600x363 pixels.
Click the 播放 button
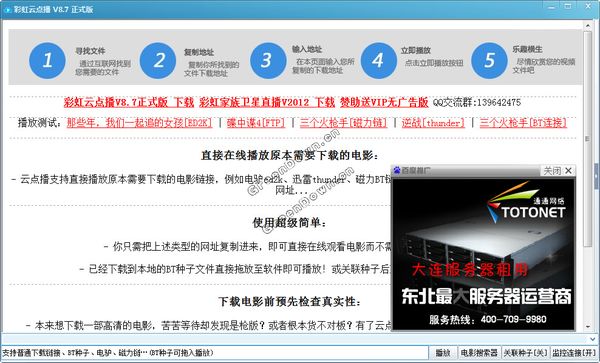coord(443,353)
